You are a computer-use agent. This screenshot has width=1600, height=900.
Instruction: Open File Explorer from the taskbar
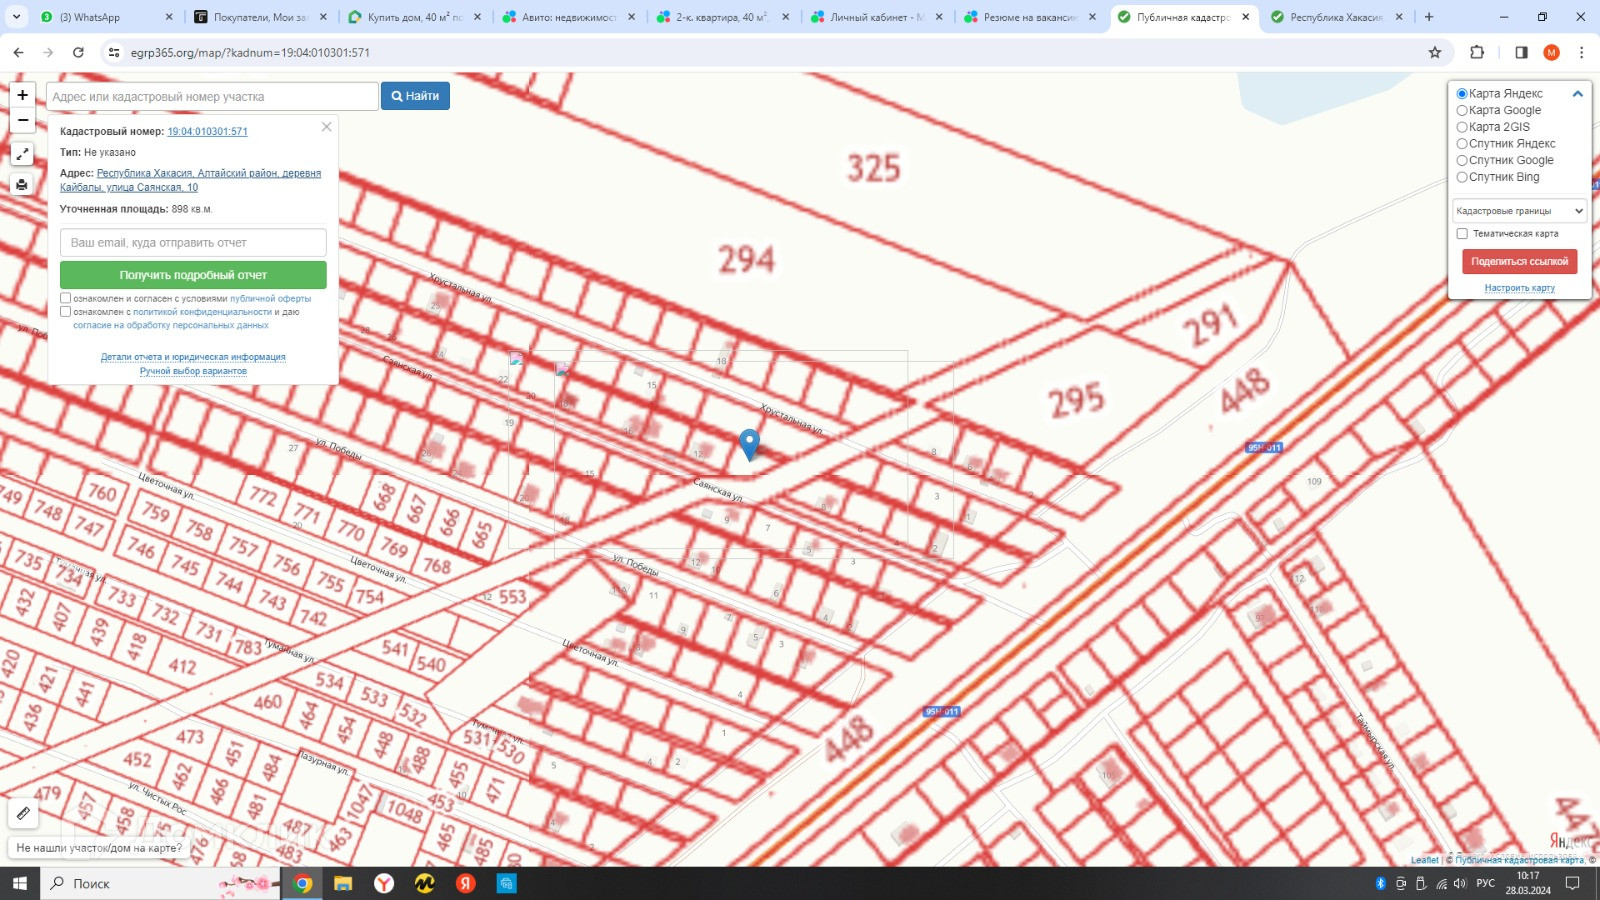tap(343, 883)
